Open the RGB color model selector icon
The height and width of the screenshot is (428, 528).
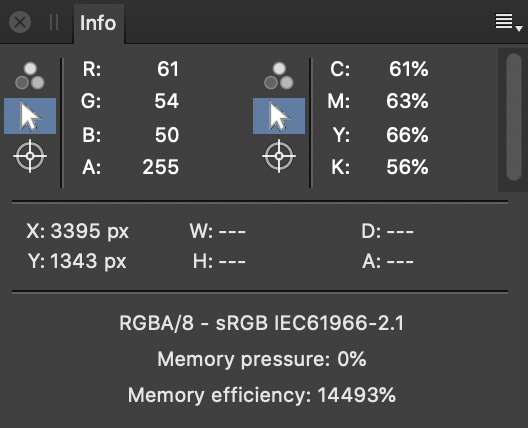coord(30,76)
